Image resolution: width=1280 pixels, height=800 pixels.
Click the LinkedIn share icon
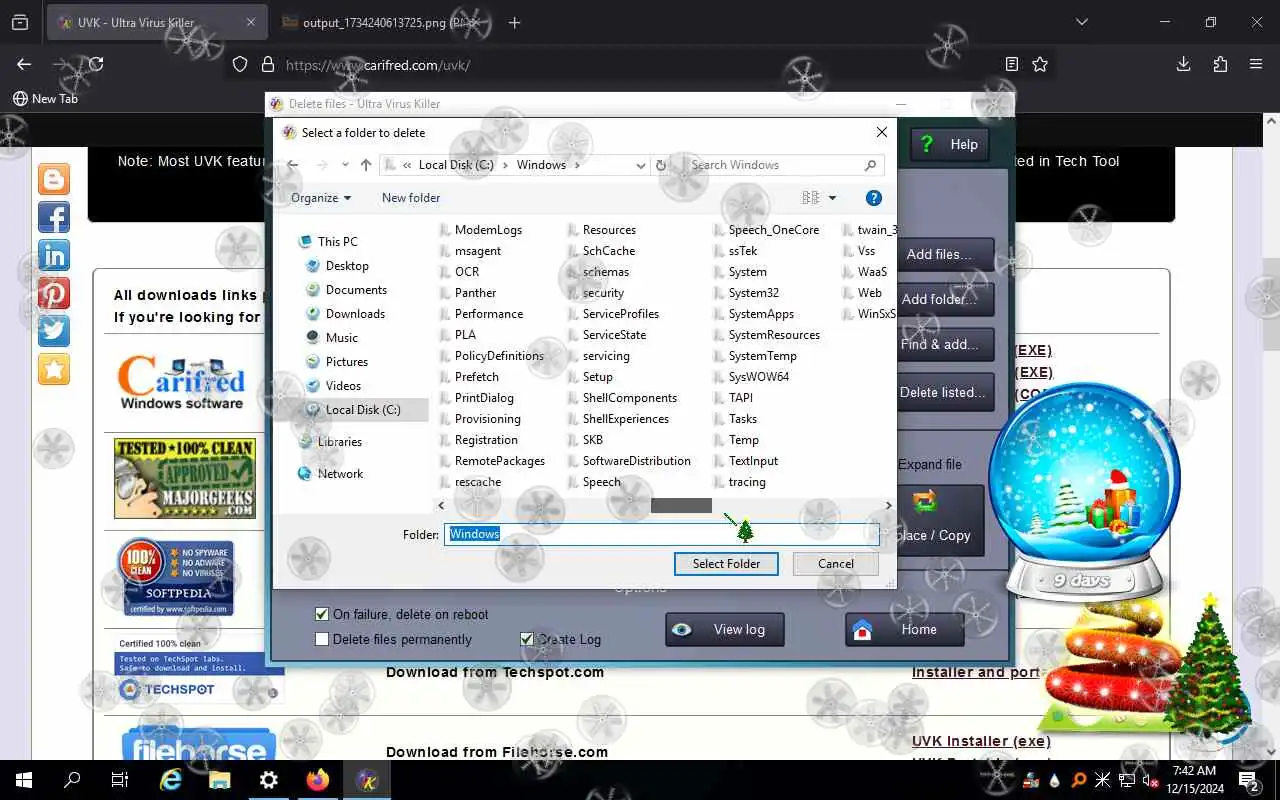coord(54,255)
